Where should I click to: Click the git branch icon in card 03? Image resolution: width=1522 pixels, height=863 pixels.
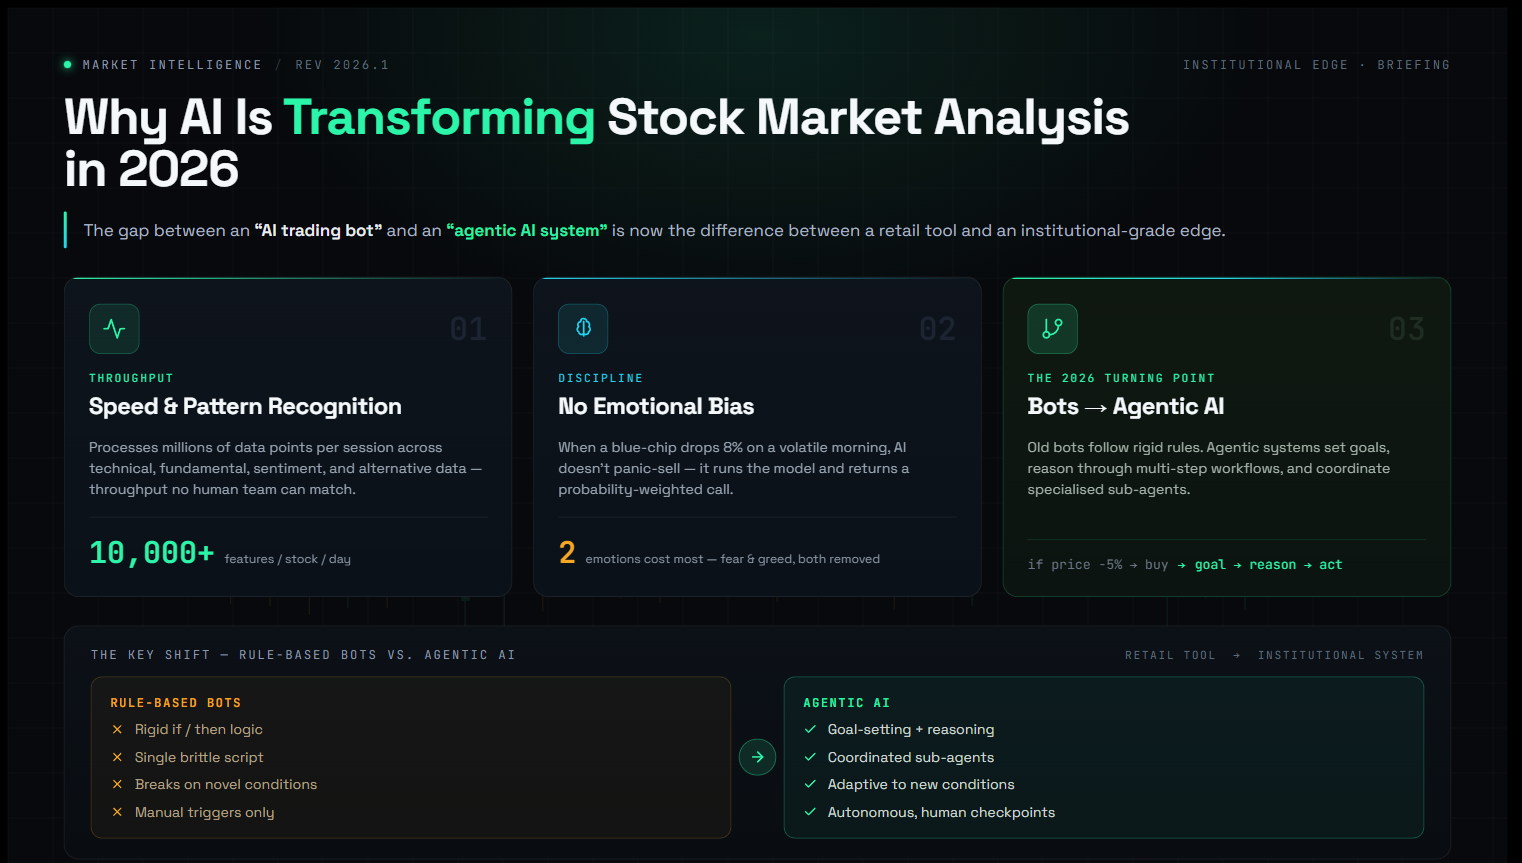pos(1052,329)
